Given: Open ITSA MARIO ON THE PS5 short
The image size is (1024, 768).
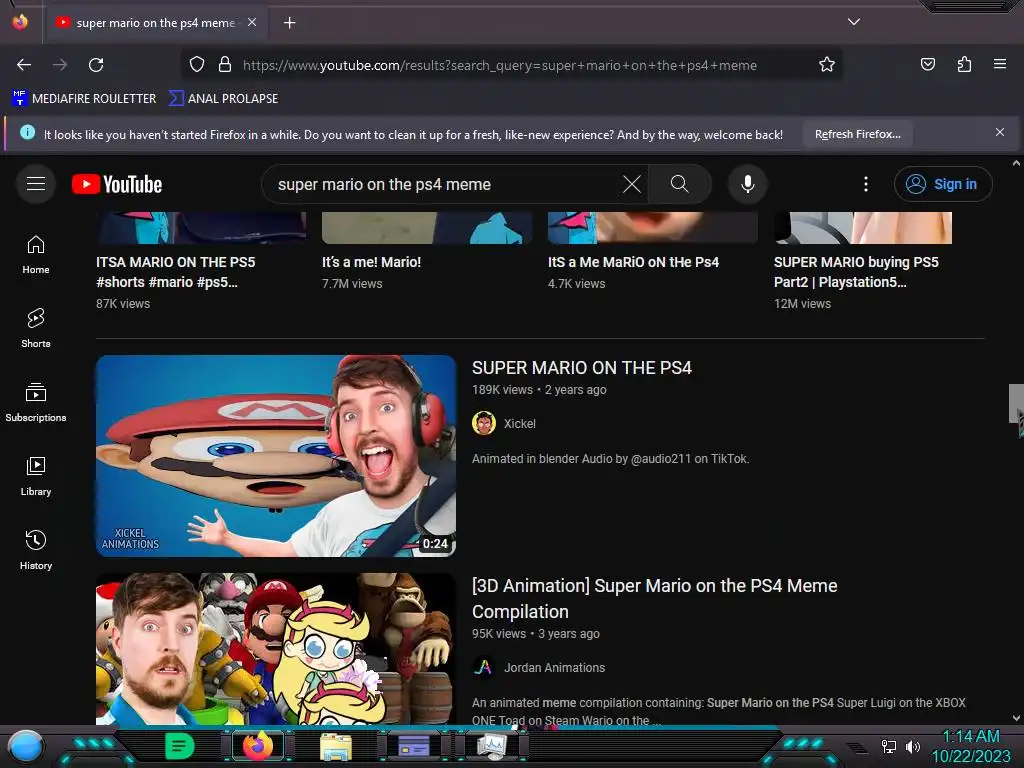Looking at the screenshot, I should coord(176,272).
